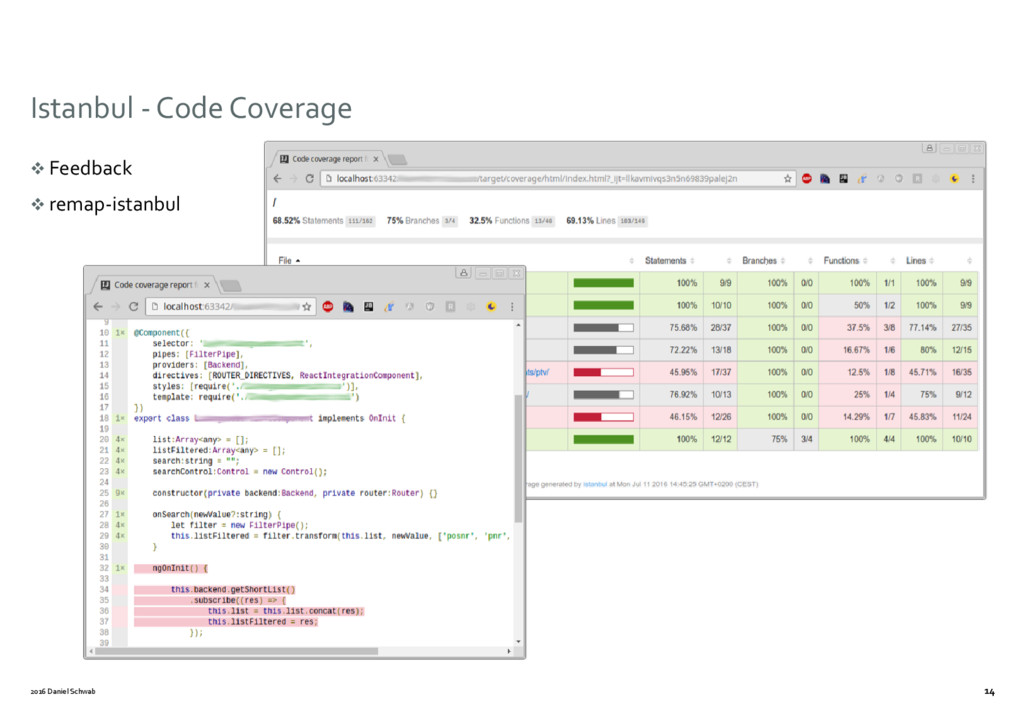This screenshot has height=709, width=1024.
Task: Open a new tab in the rear window
Action: (x=396, y=159)
